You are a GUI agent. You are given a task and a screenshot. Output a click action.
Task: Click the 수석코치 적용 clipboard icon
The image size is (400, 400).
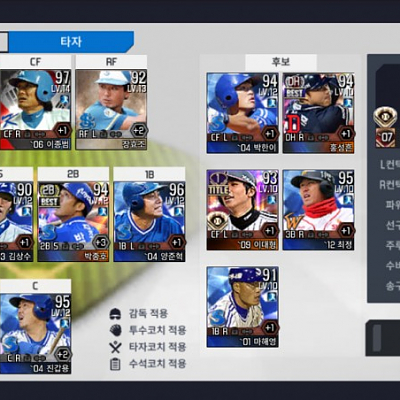[115, 364]
